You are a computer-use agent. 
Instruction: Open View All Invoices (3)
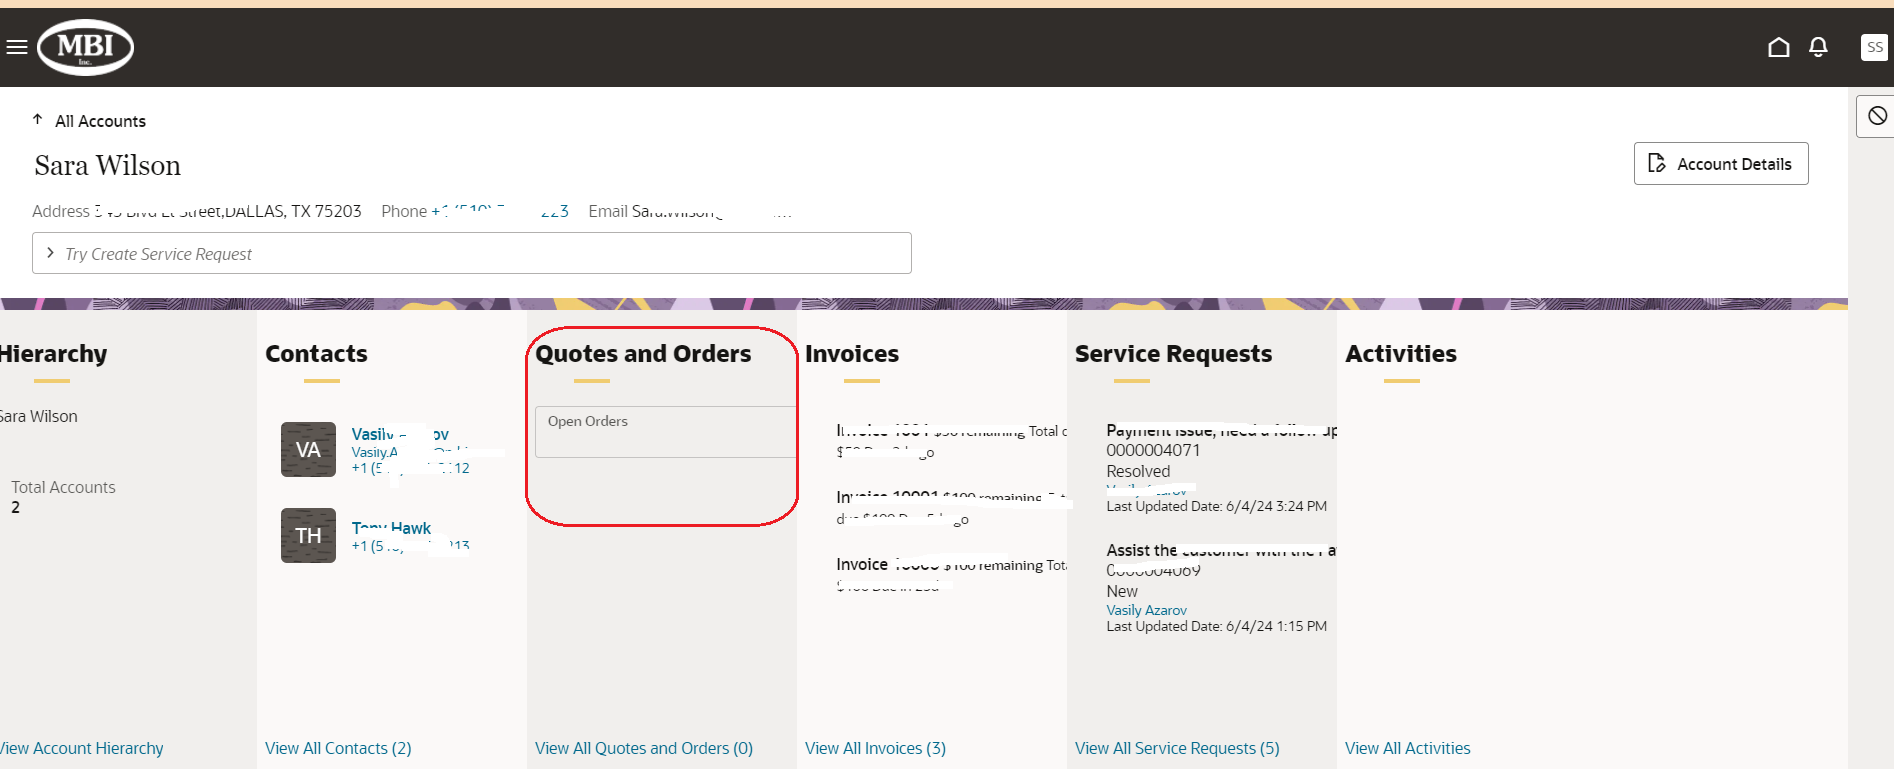tap(875, 748)
